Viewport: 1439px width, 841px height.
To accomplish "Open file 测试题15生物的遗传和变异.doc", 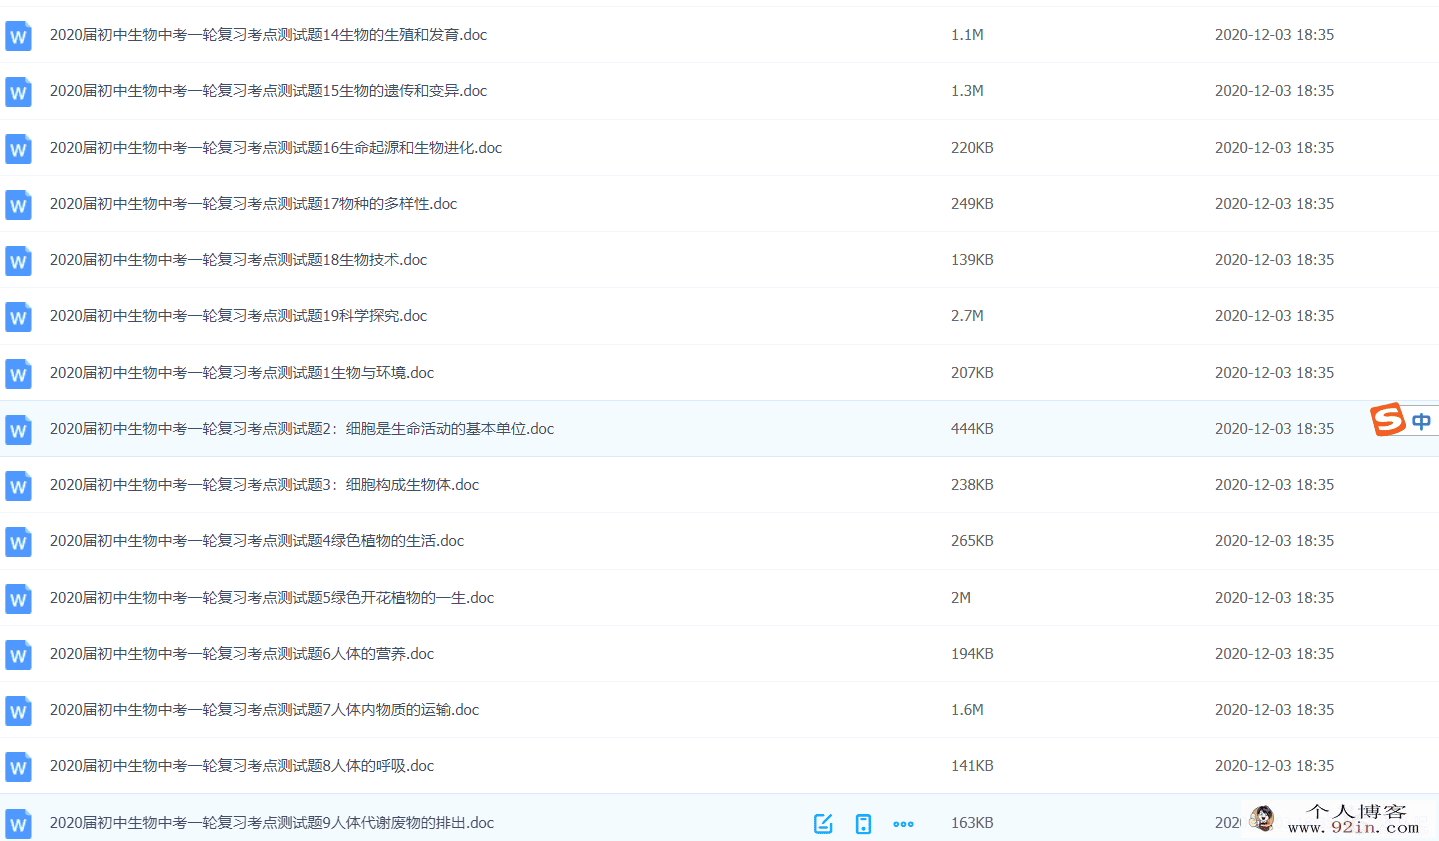I will click(x=268, y=90).
